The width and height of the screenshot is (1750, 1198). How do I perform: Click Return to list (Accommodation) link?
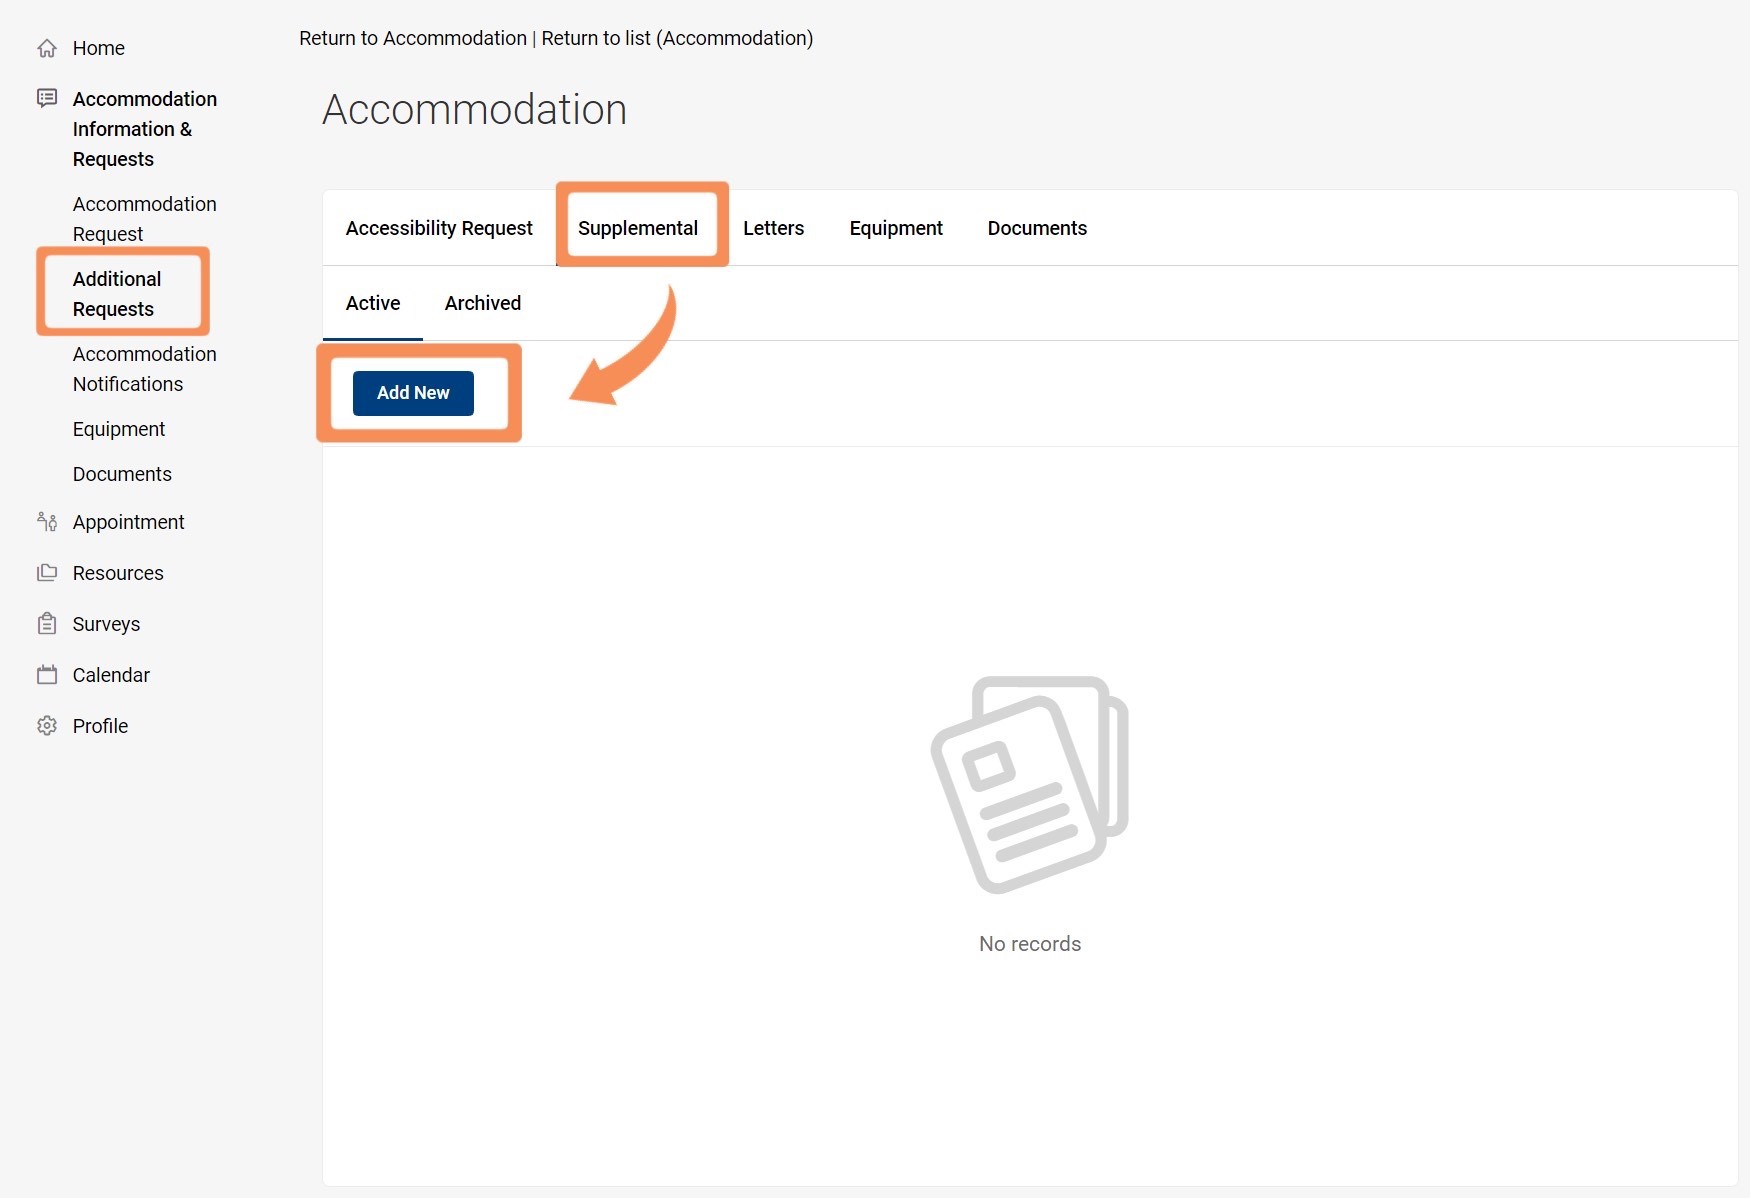[677, 38]
